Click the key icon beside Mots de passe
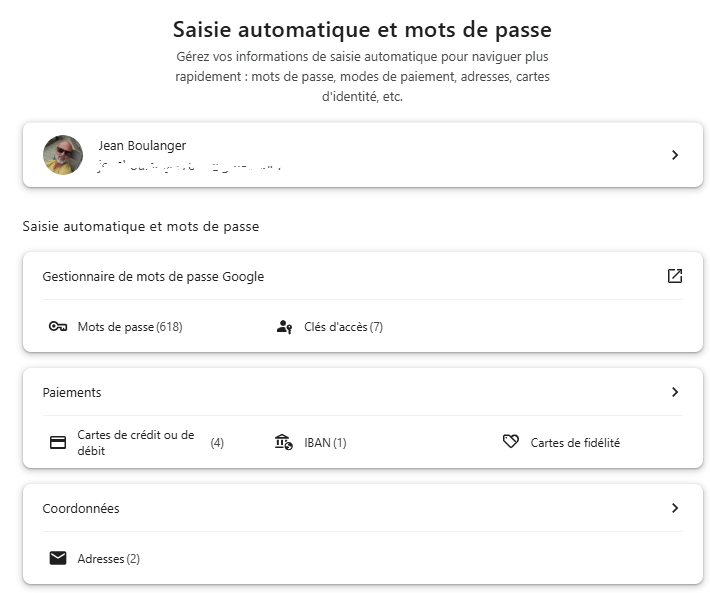Viewport: 710px width, 593px height. click(58, 326)
